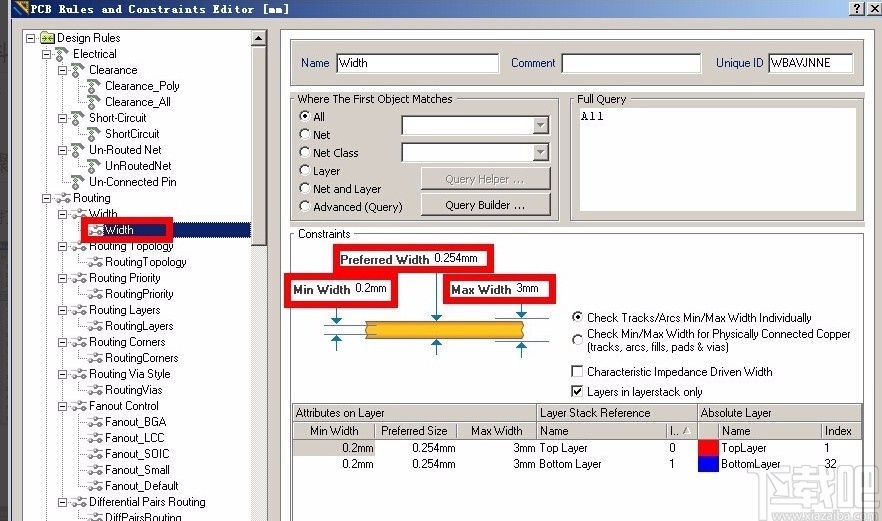Collapse the Routing Layers node
882x521 pixels.
pos(62,311)
